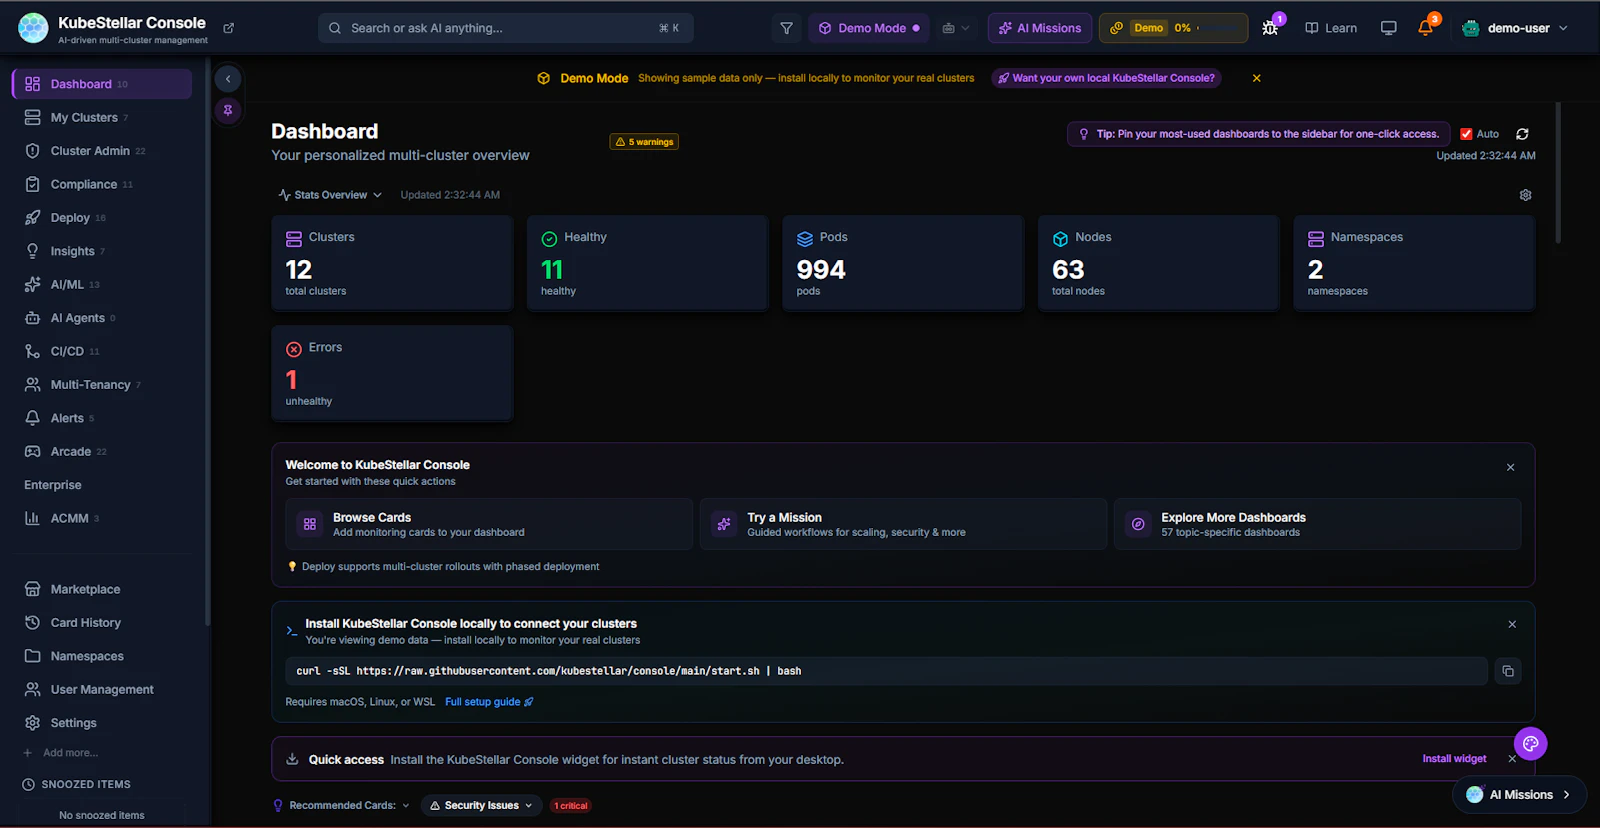Go to AI Agents
Image resolution: width=1600 pixels, height=828 pixels.
(102, 318)
